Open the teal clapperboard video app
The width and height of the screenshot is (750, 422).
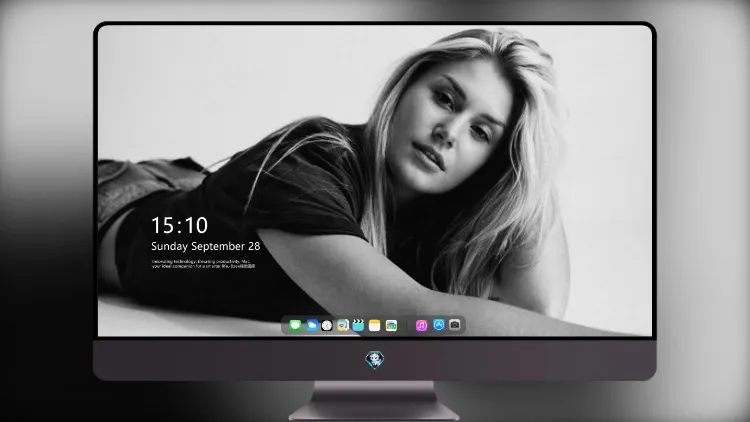(x=358, y=325)
